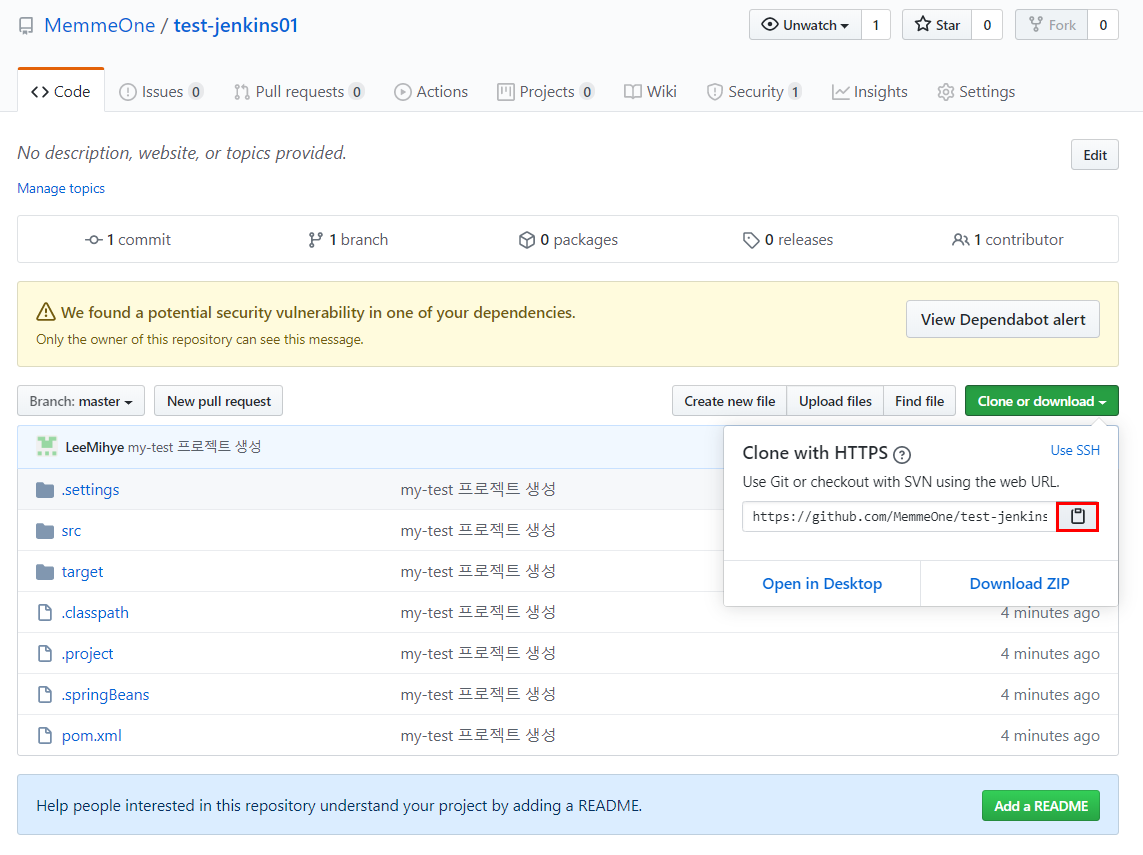Click the Edit description button
The image size is (1143, 855).
pos(1094,155)
